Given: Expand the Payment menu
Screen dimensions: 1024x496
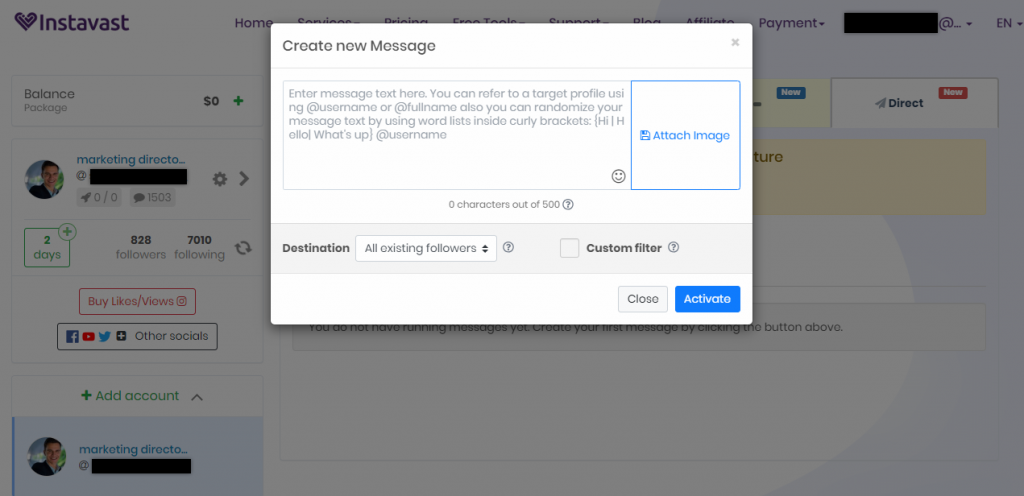Looking at the screenshot, I should pos(791,23).
